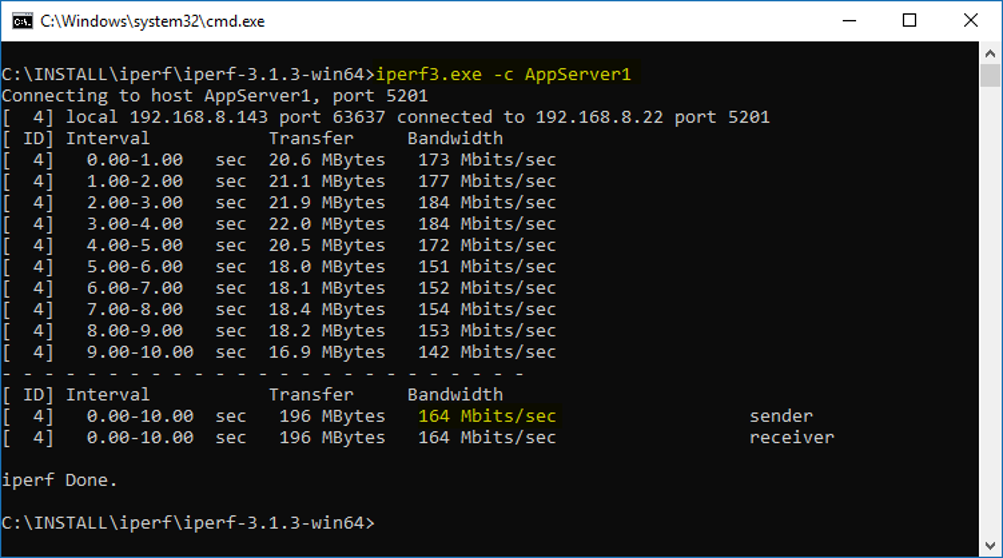This screenshot has height=558, width=1003.
Task: Click the word sender in the summary
Action: pos(781,416)
